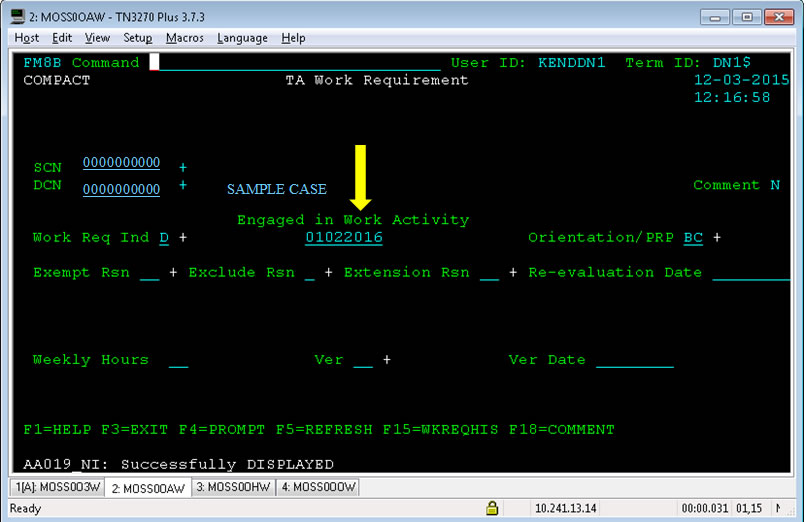Click the plus prompt after Ver field
Image resolution: width=806 pixels, height=522 pixels.
(x=387, y=360)
